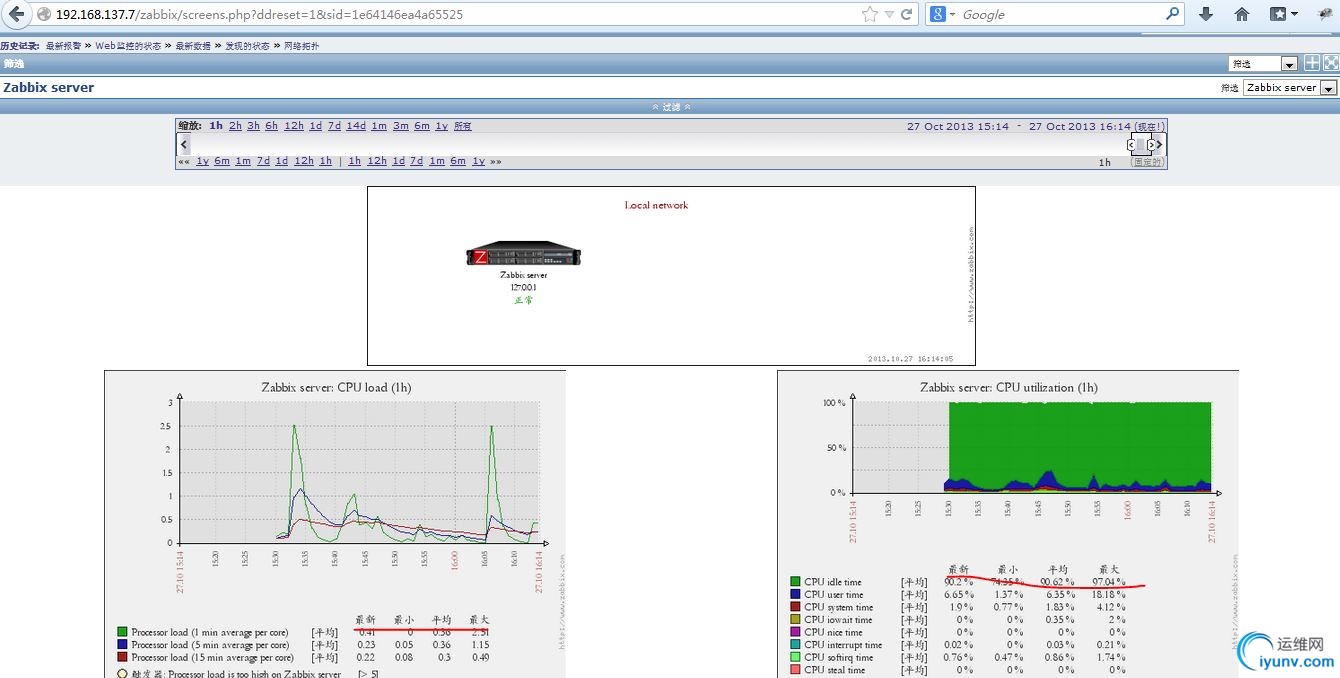Open 最新数据 in history breadcrumbs

click(193, 46)
